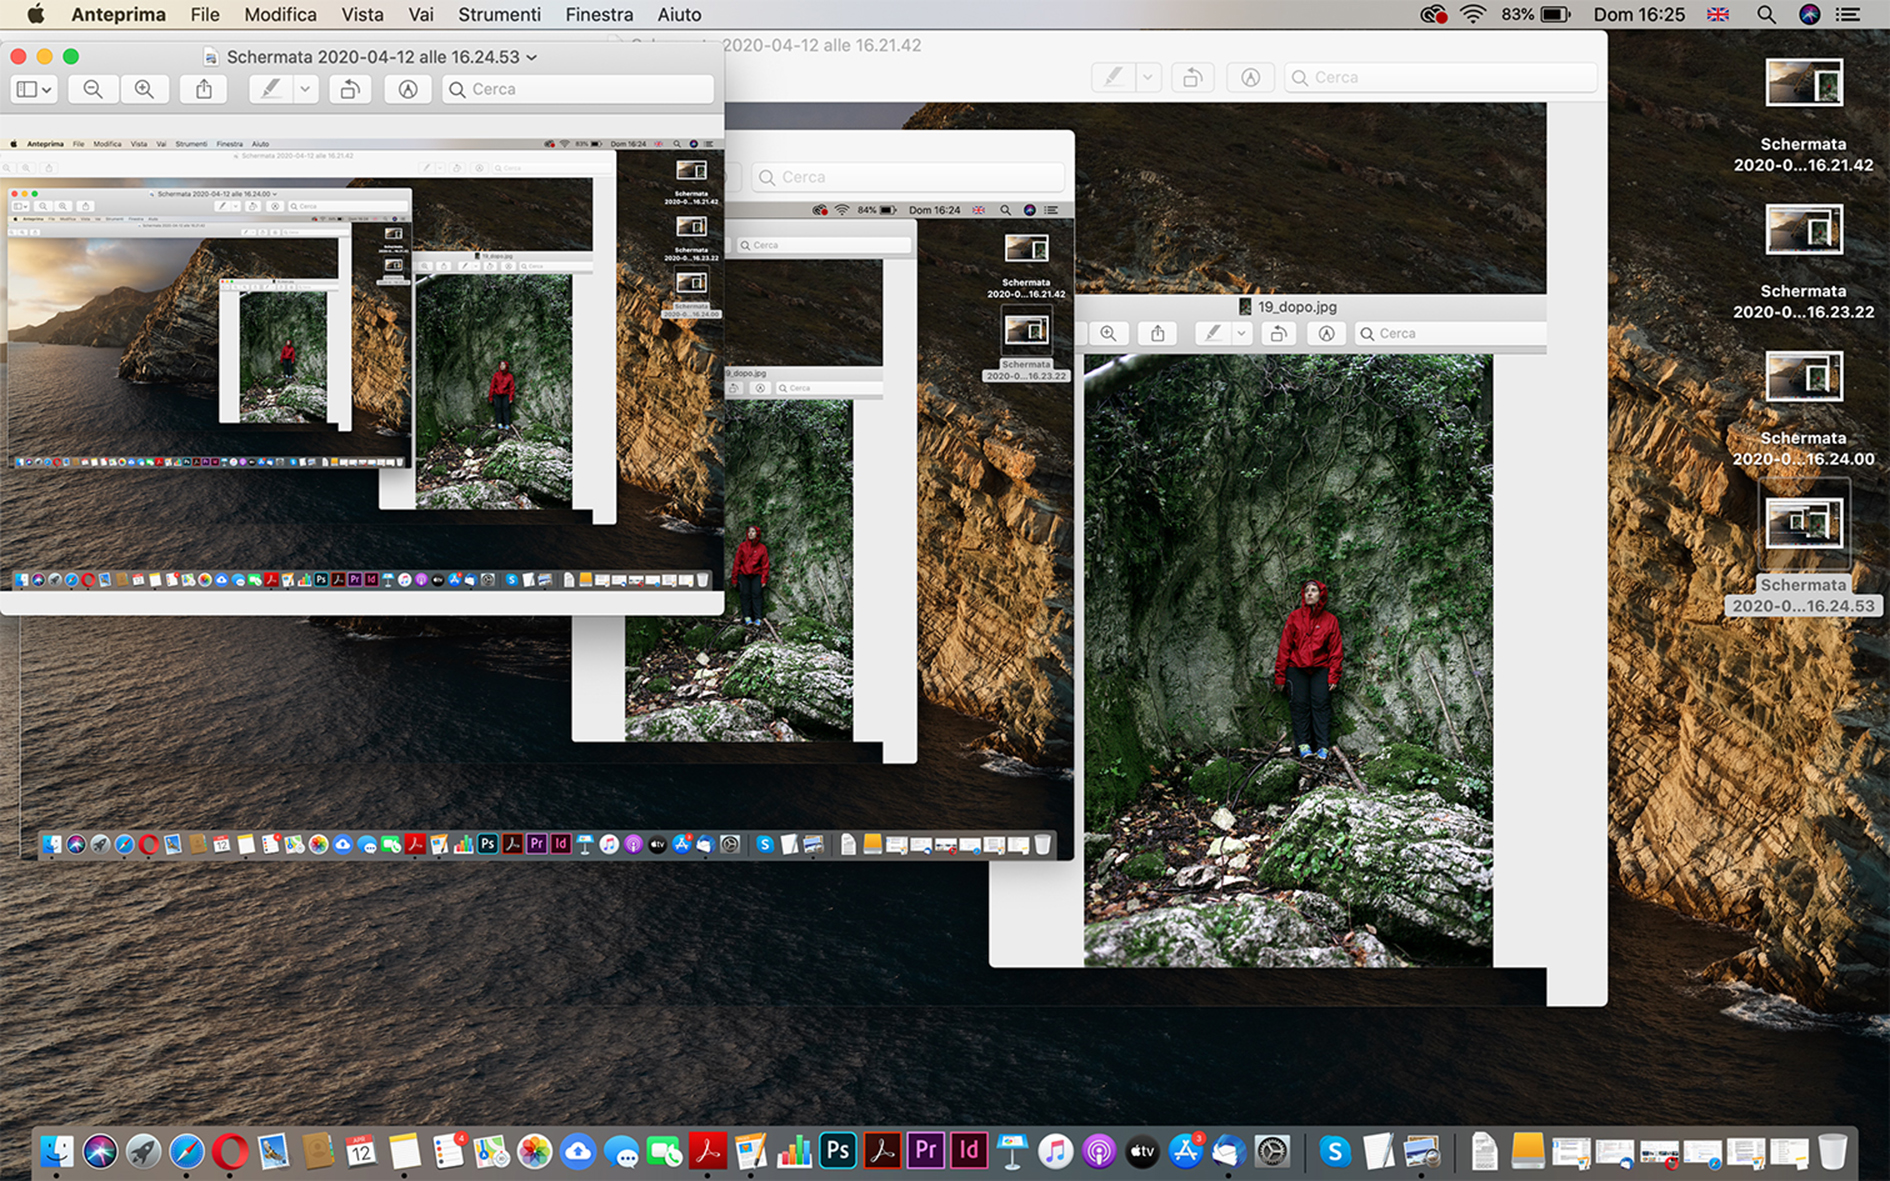Open the highlight color dropdown arrow
The image size is (1890, 1181).
coord(305,89)
